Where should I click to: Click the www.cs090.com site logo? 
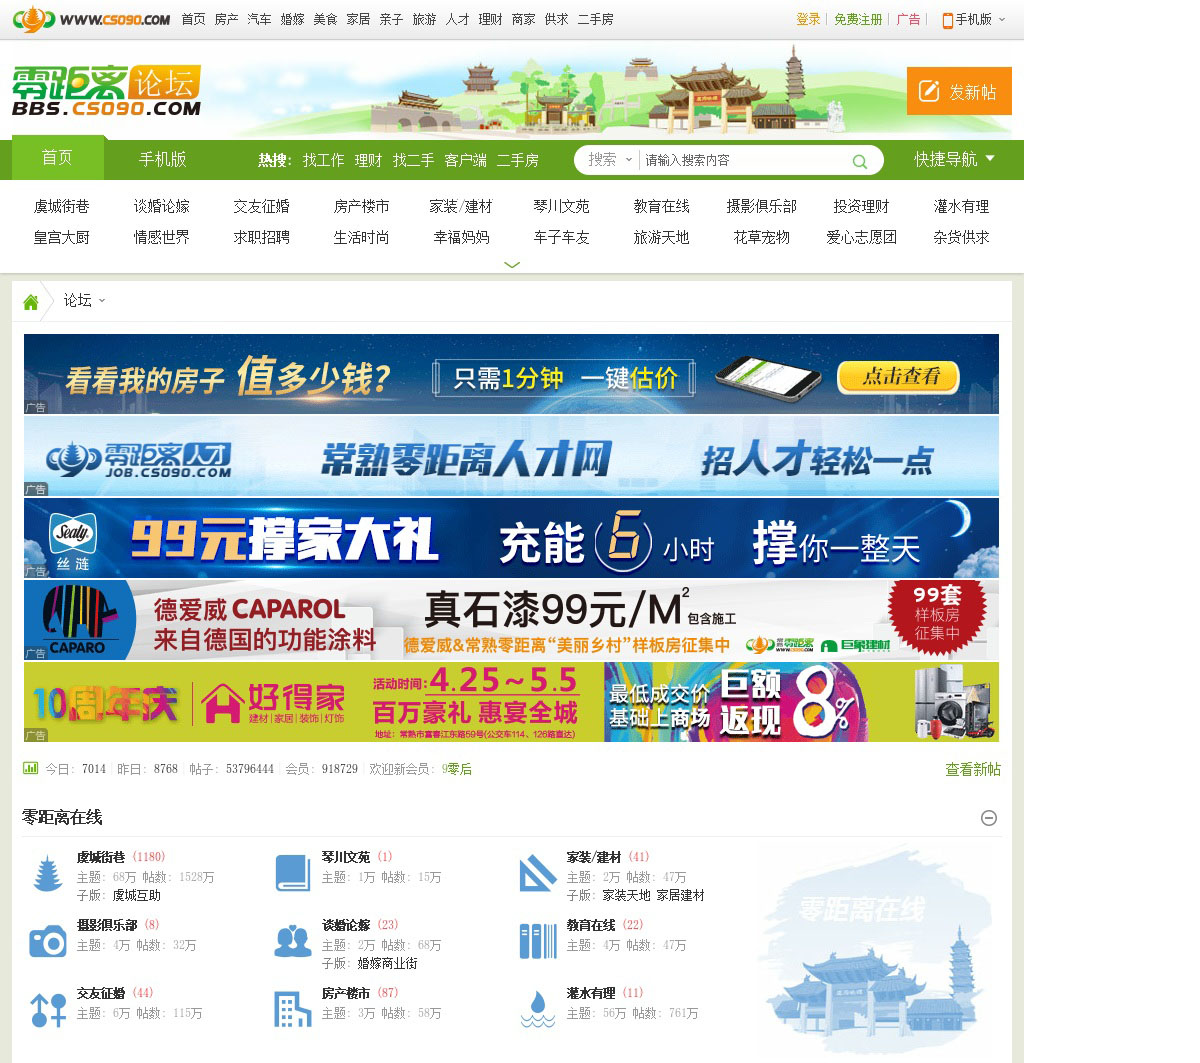(x=91, y=19)
